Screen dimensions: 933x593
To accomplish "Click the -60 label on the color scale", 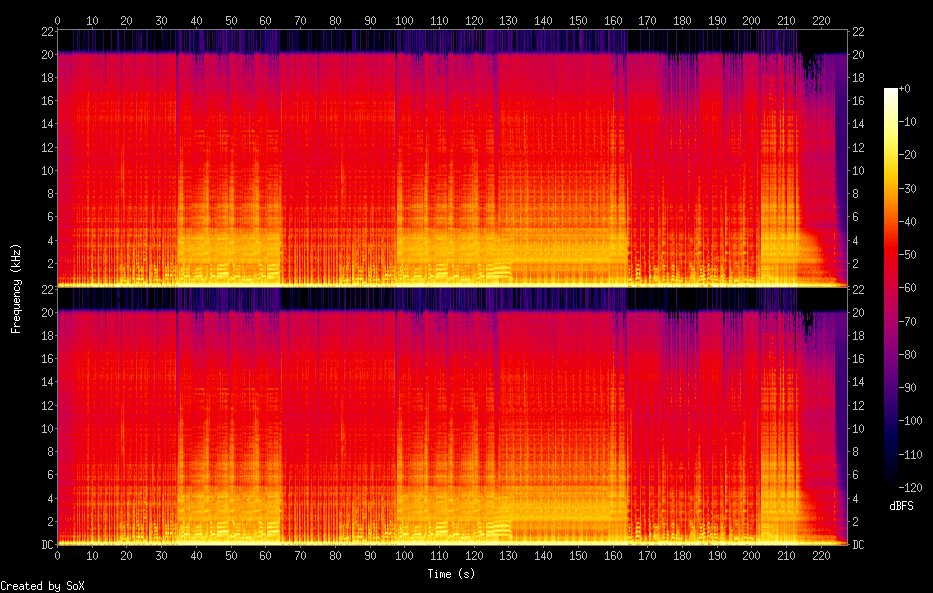I will tap(909, 288).
